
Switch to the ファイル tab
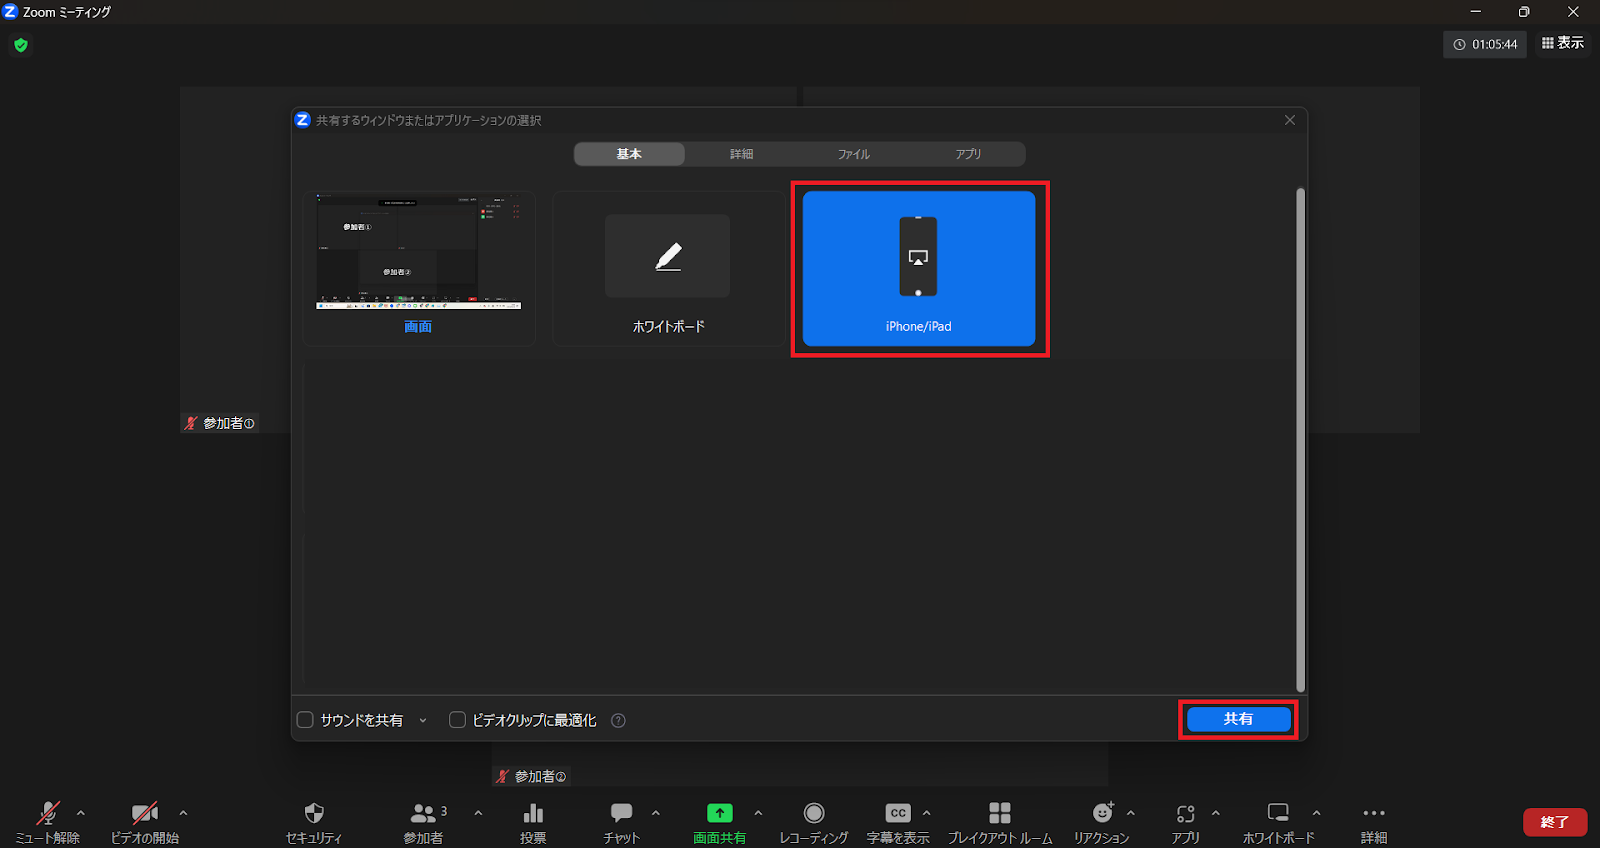click(853, 154)
